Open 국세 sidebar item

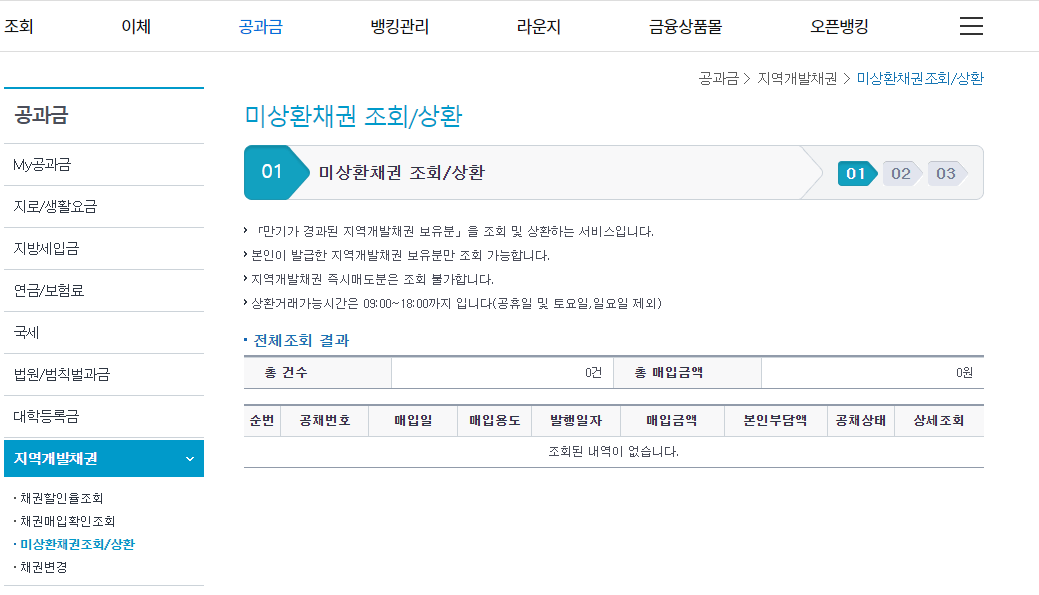[104, 333]
